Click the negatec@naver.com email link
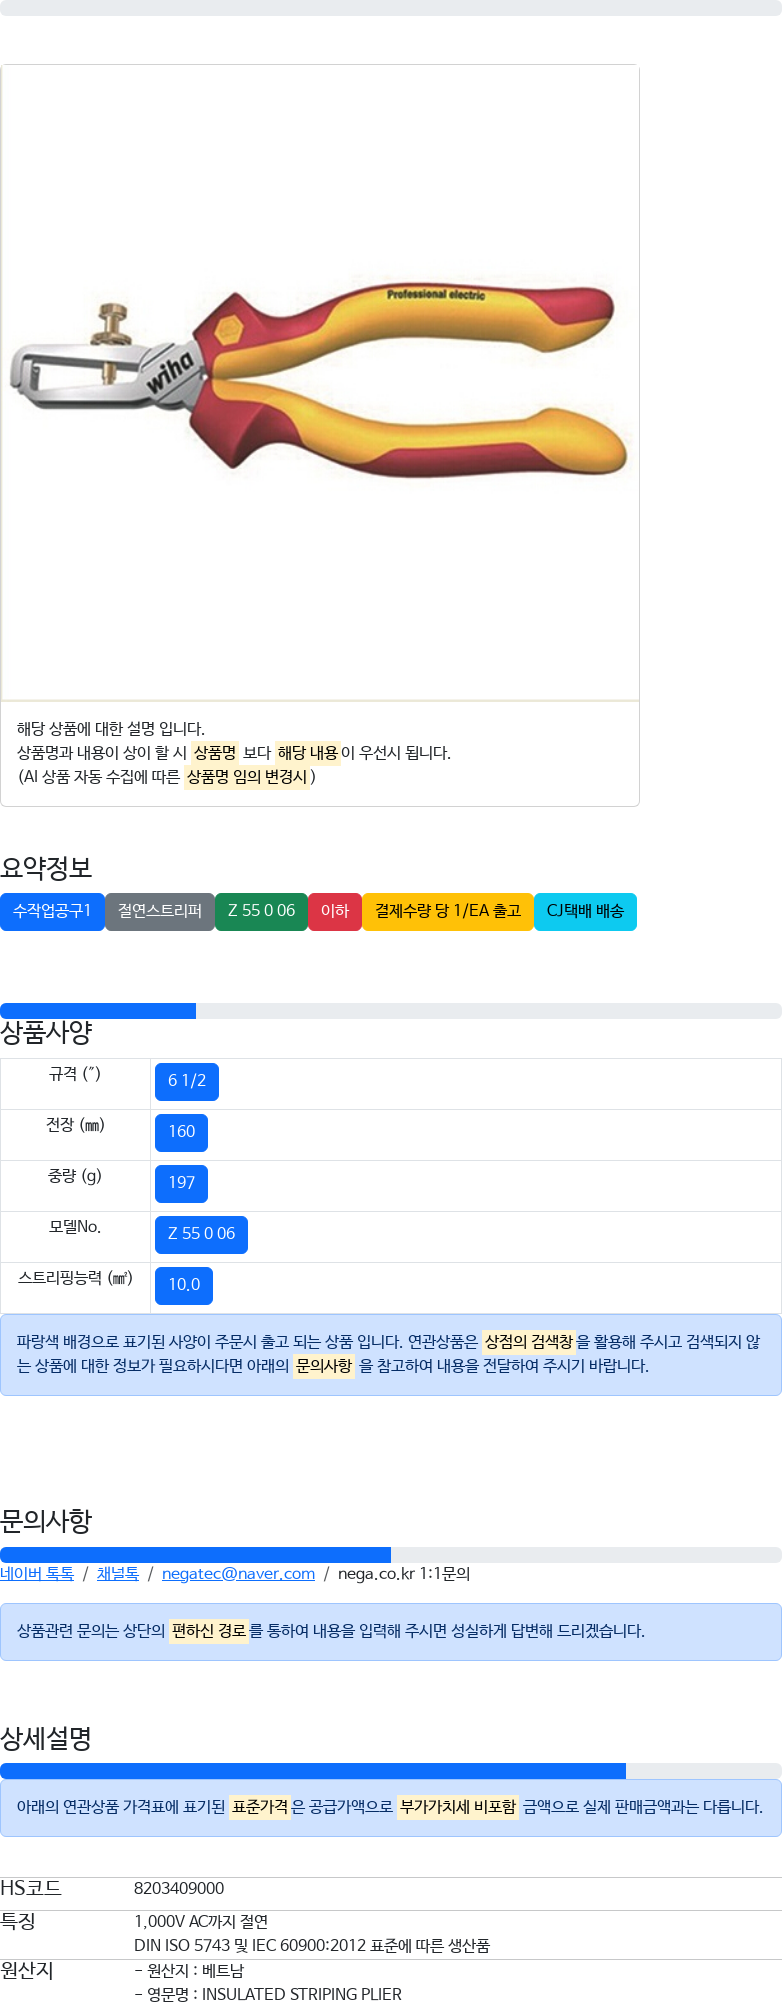This screenshot has width=782, height=2008. click(238, 1573)
